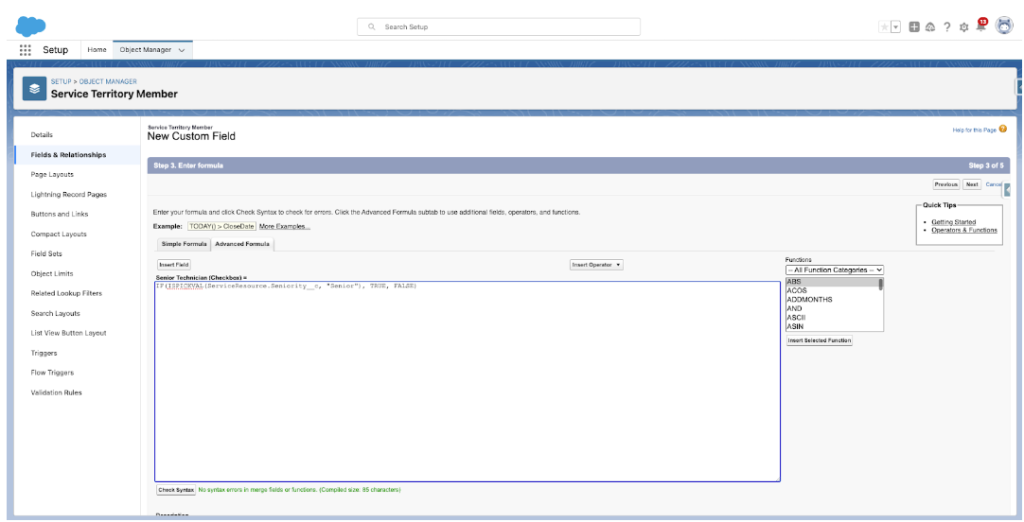Open the Insert Operator dropdown
1024x522 pixels.
(597, 265)
